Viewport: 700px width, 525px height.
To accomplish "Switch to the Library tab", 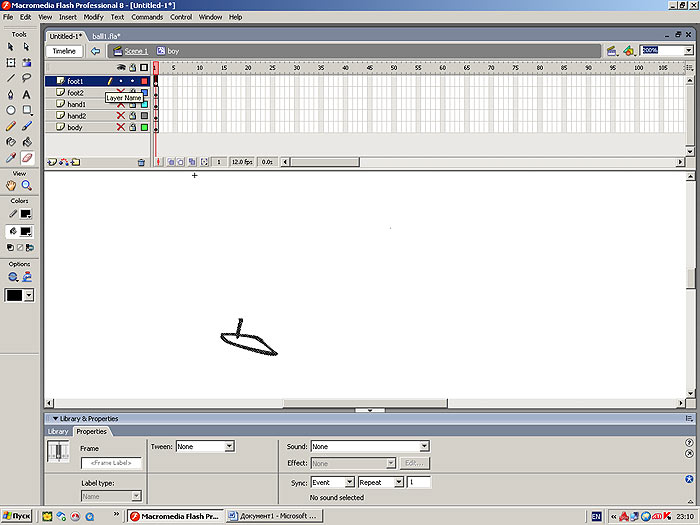I will pyautogui.click(x=58, y=431).
